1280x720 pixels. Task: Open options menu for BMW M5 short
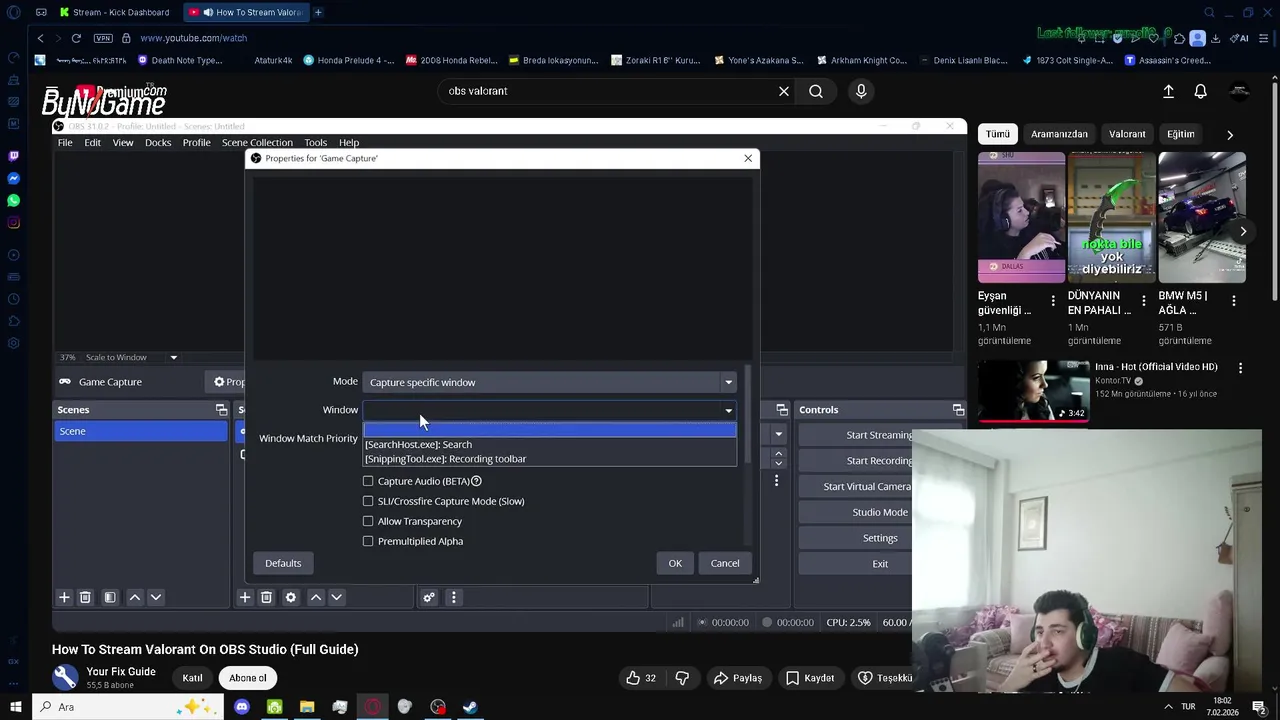1233,300
